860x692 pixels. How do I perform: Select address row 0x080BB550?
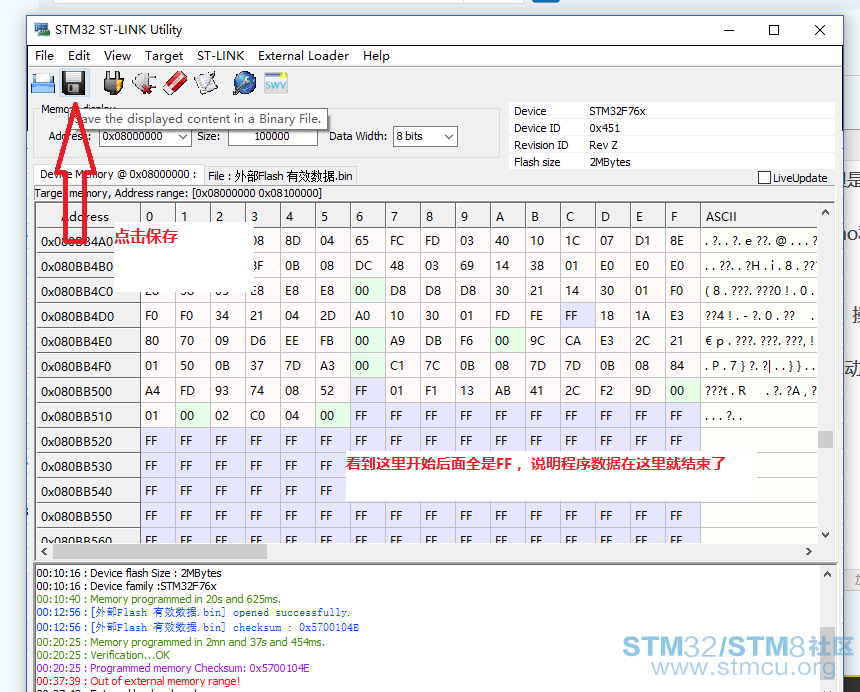(88, 517)
